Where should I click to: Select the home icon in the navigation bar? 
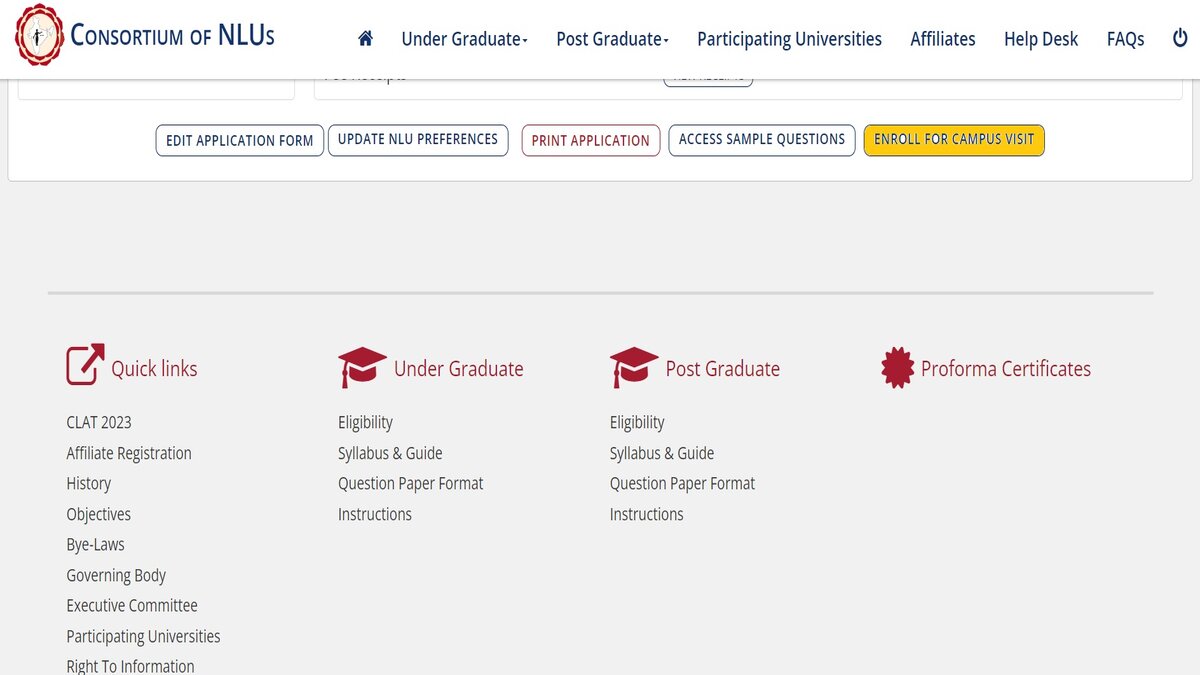365,38
